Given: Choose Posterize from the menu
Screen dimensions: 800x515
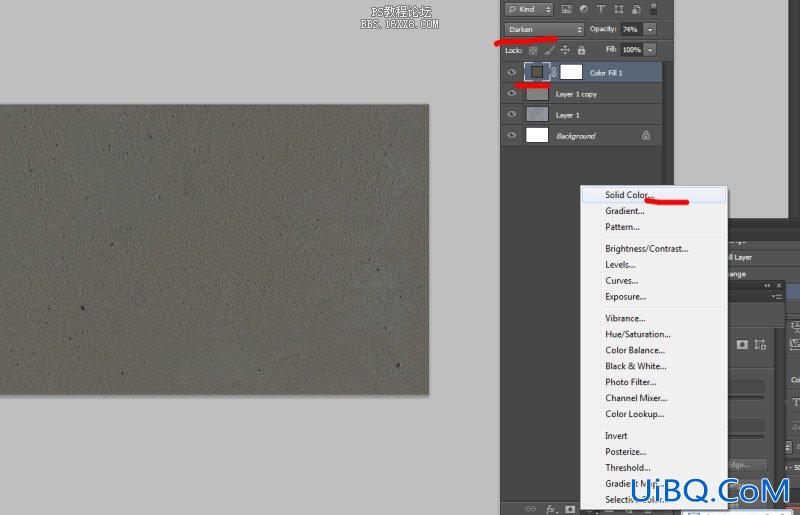Looking at the screenshot, I should tap(654, 452).
